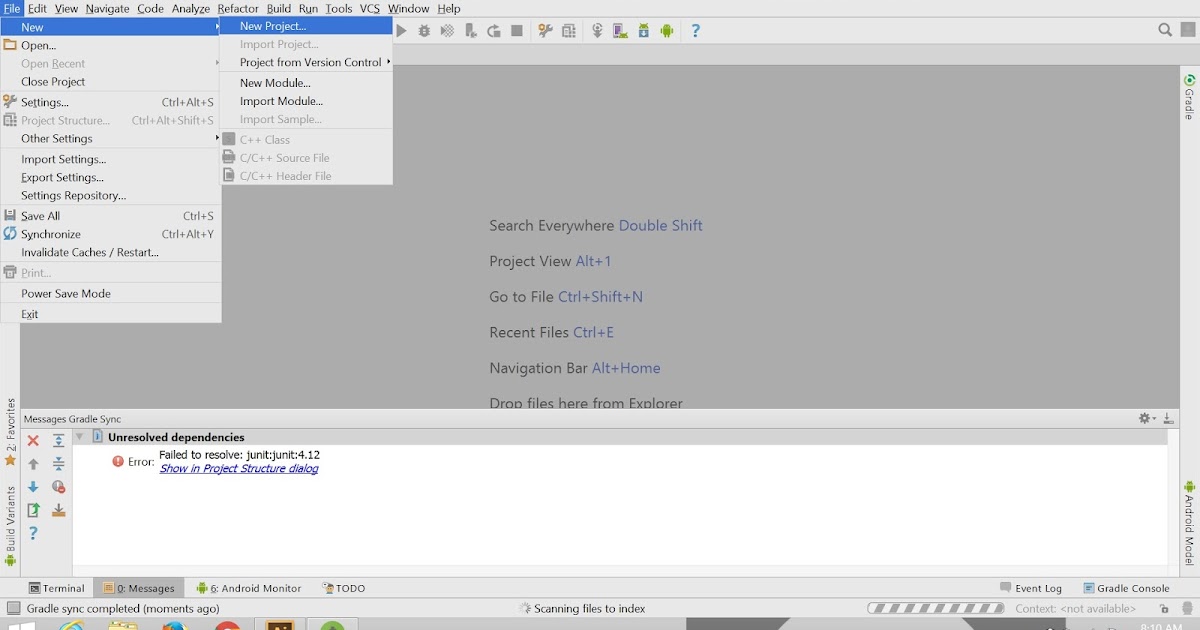
Task: Switch to the Android Monitor tab
Action: (248, 588)
